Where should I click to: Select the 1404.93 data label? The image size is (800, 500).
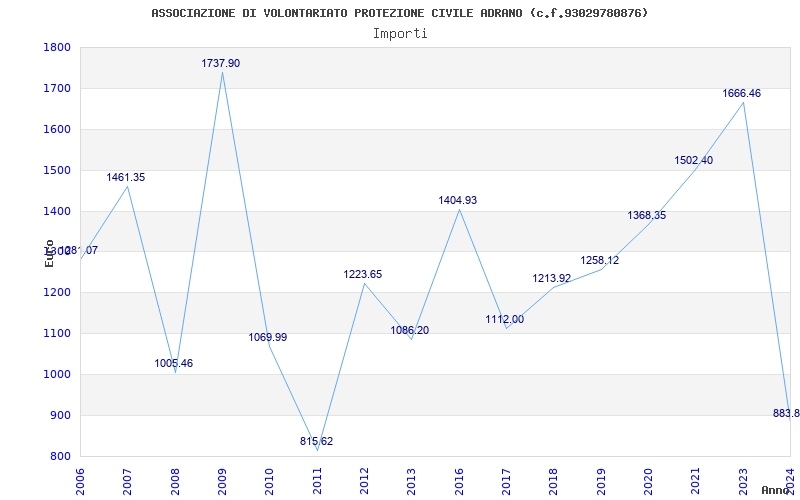pos(458,201)
